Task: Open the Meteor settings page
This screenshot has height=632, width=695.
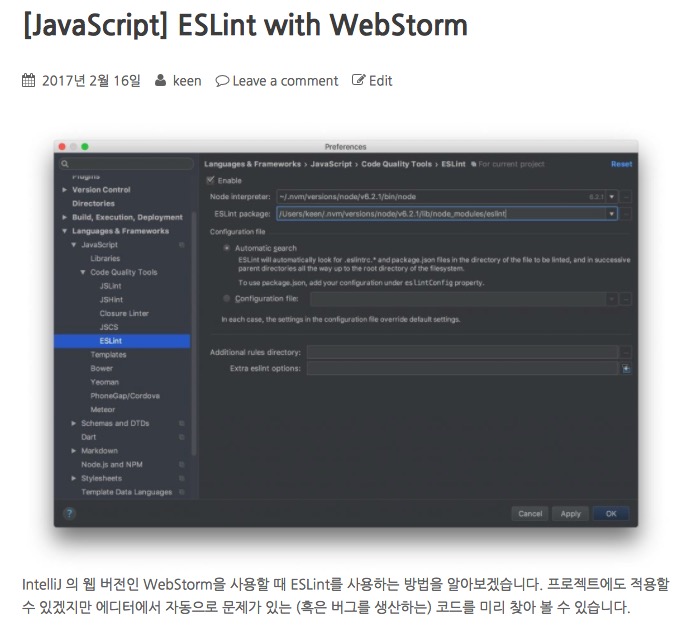Action: pos(103,410)
